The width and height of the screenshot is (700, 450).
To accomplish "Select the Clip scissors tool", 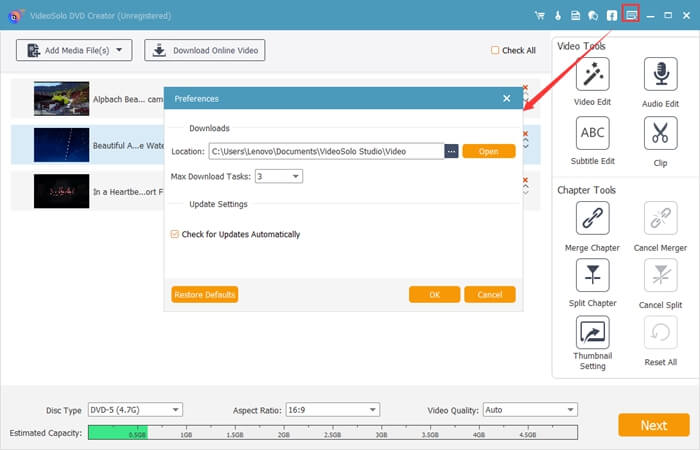I will (660, 133).
